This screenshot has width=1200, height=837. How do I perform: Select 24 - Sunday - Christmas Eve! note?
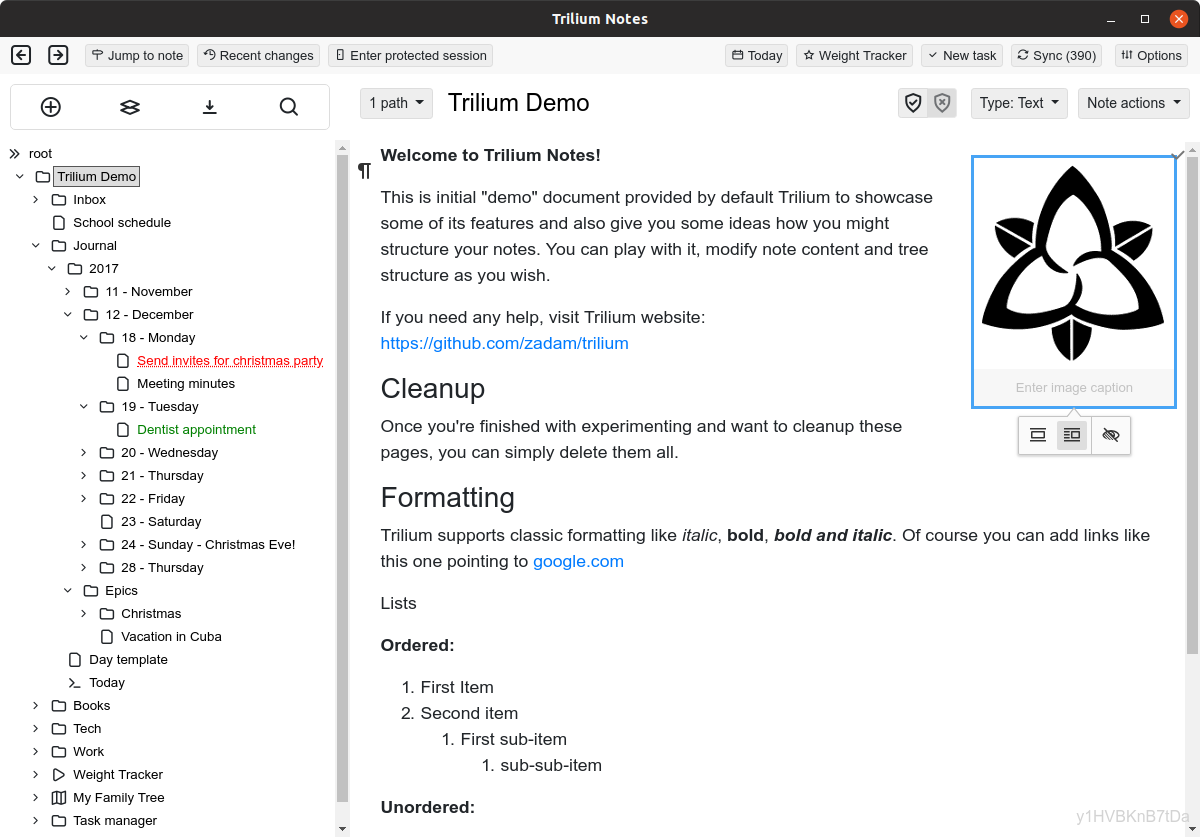208,545
